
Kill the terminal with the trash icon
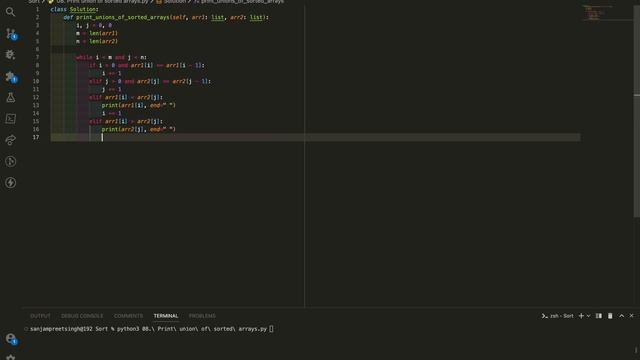click(x=610, y=316)
